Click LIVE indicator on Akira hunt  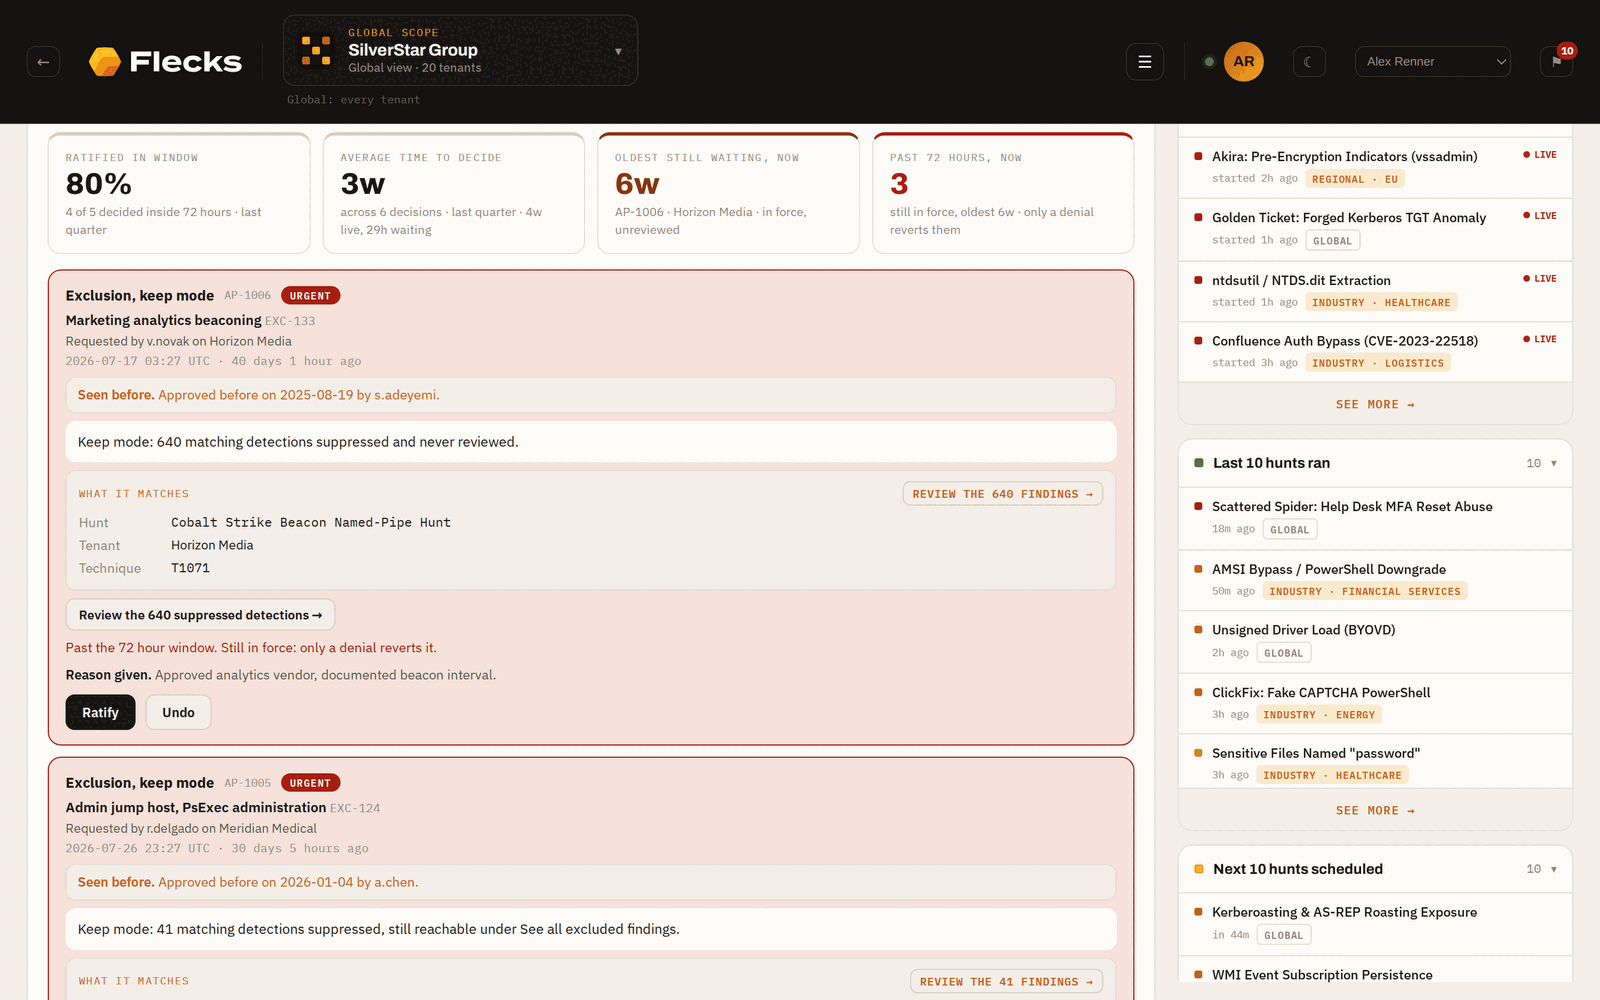[1540, 155]
